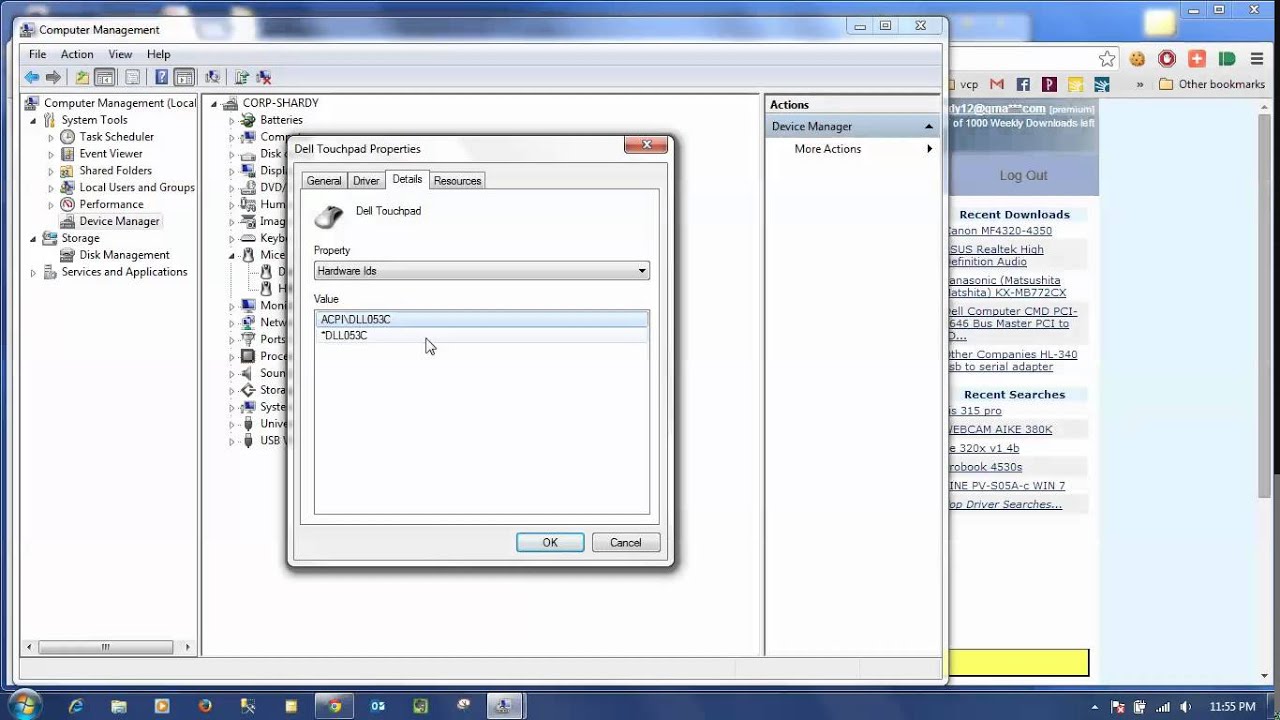
Task: Open the File menu
Action: [x=37, y=54]
